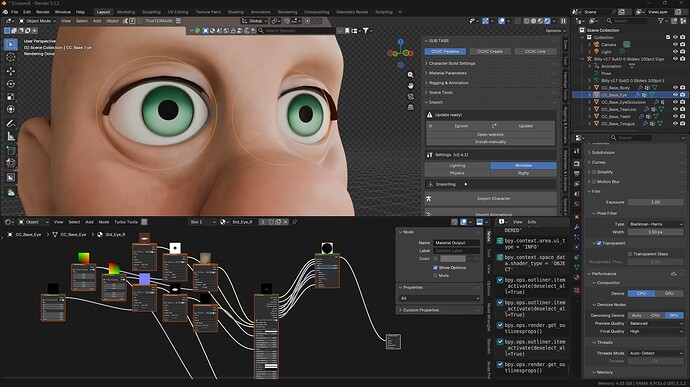The image size is (690, 387).
Task: Select the Add Cube tool
Action: coord(11,151)
